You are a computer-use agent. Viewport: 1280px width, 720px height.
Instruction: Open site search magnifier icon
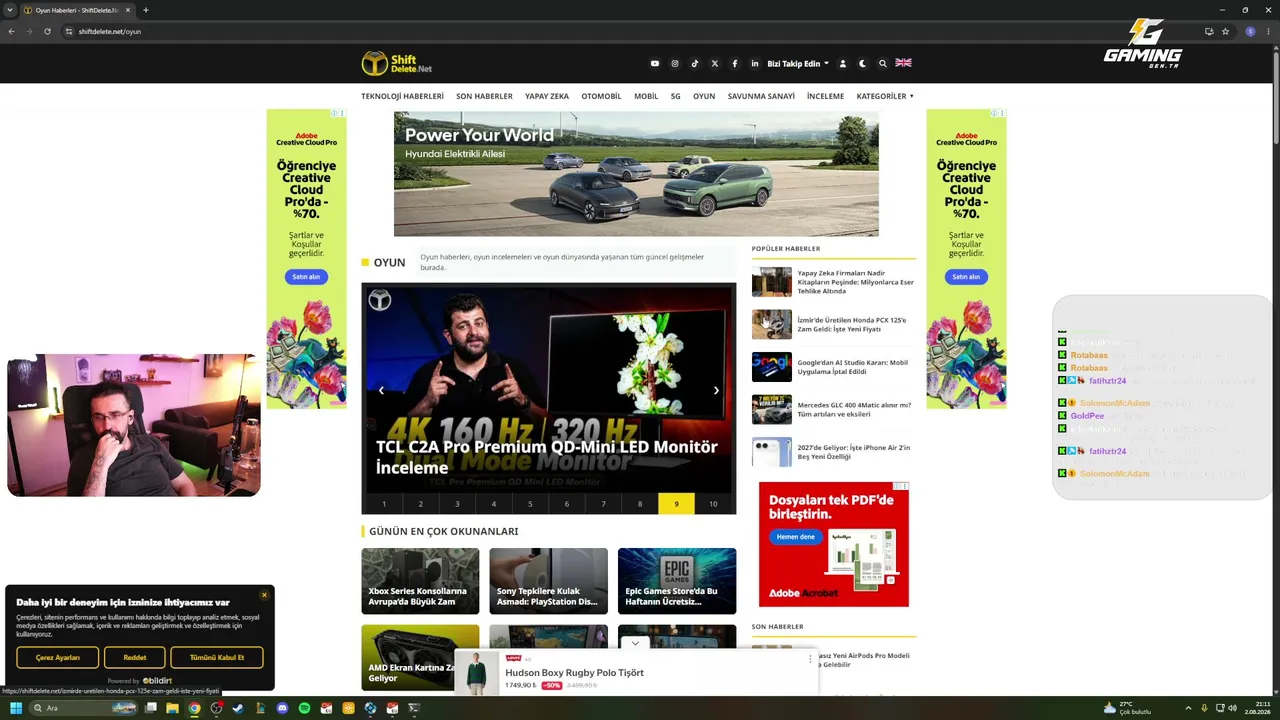[883, 63]
